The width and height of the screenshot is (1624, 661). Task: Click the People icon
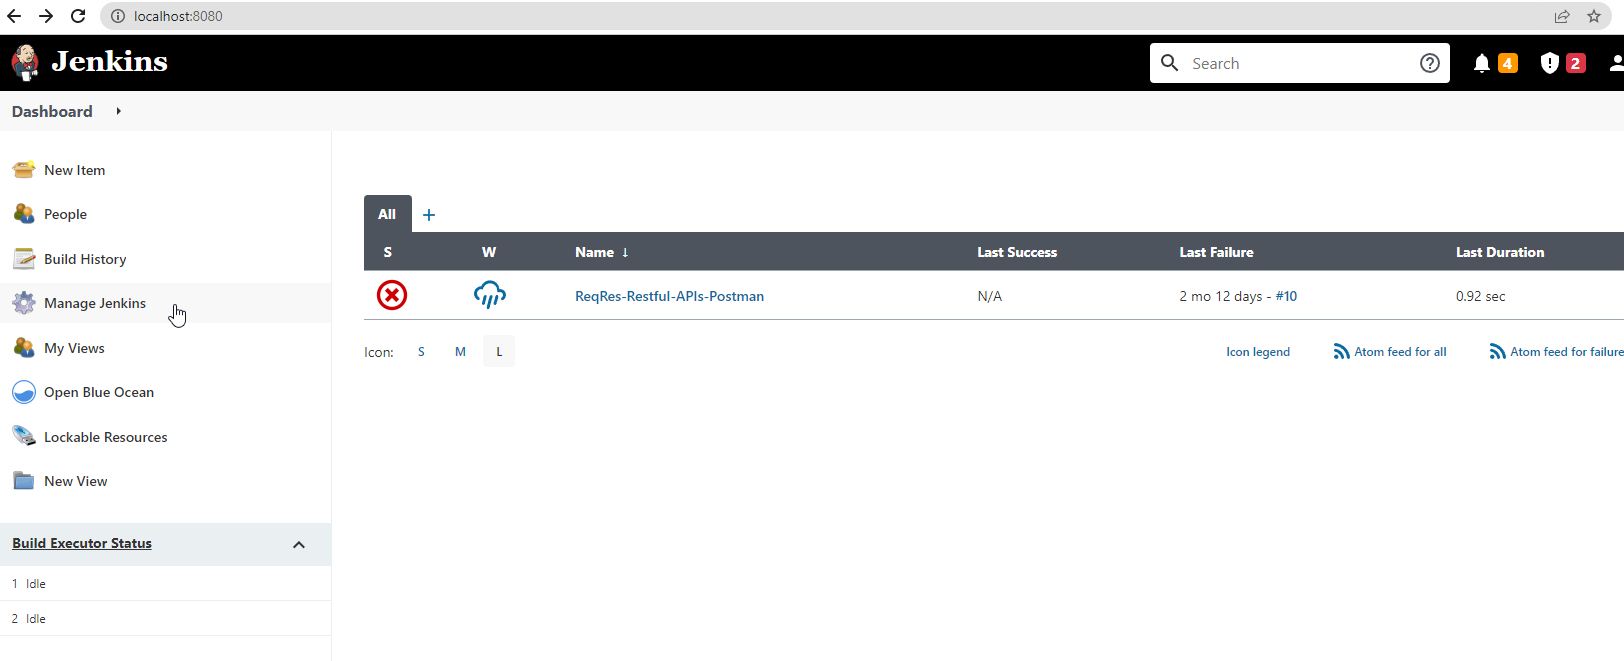coord(24,214)
